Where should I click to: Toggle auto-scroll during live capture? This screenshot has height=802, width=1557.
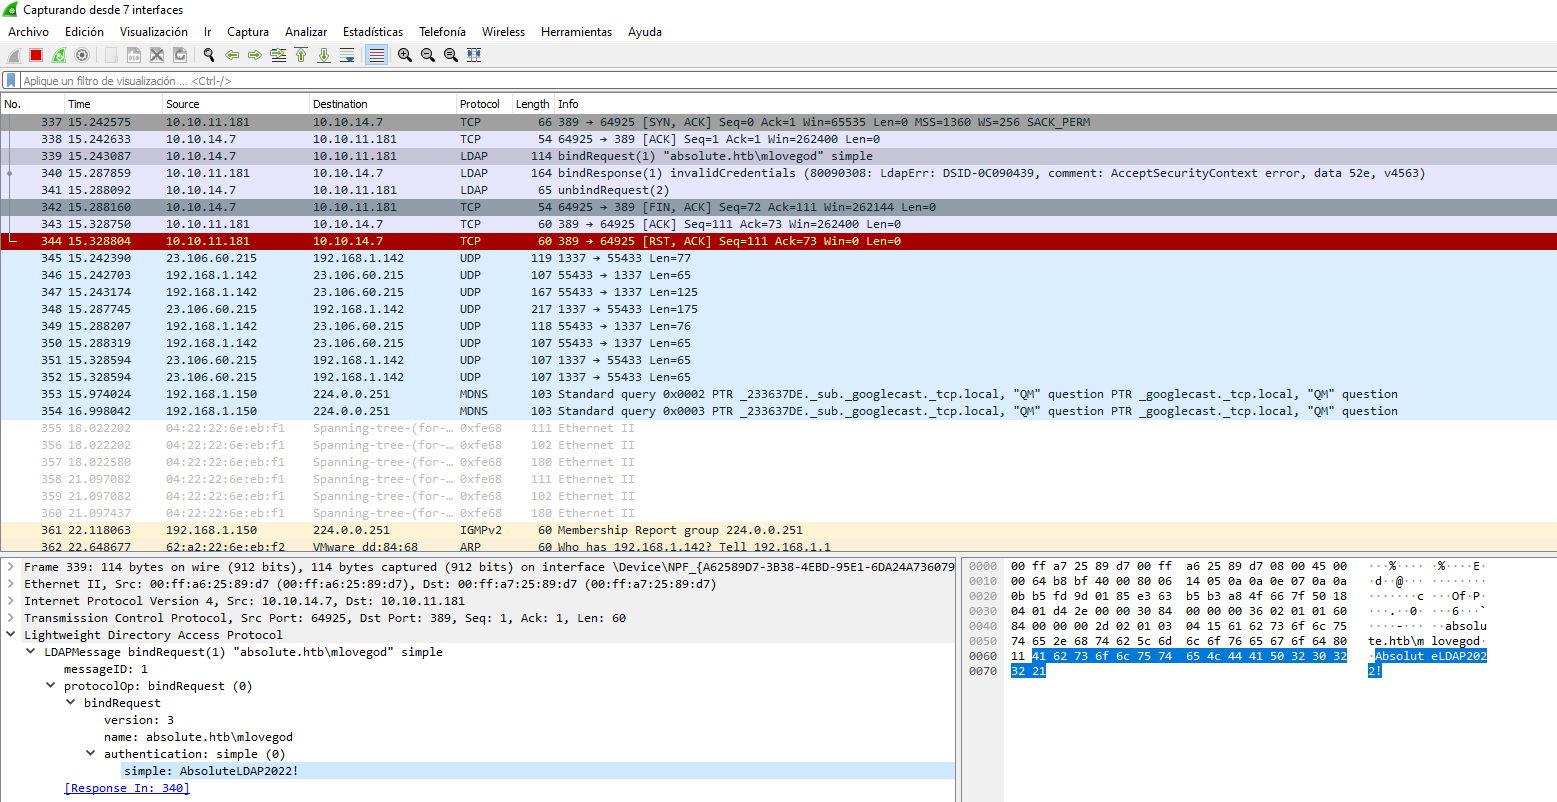point(347,55)
